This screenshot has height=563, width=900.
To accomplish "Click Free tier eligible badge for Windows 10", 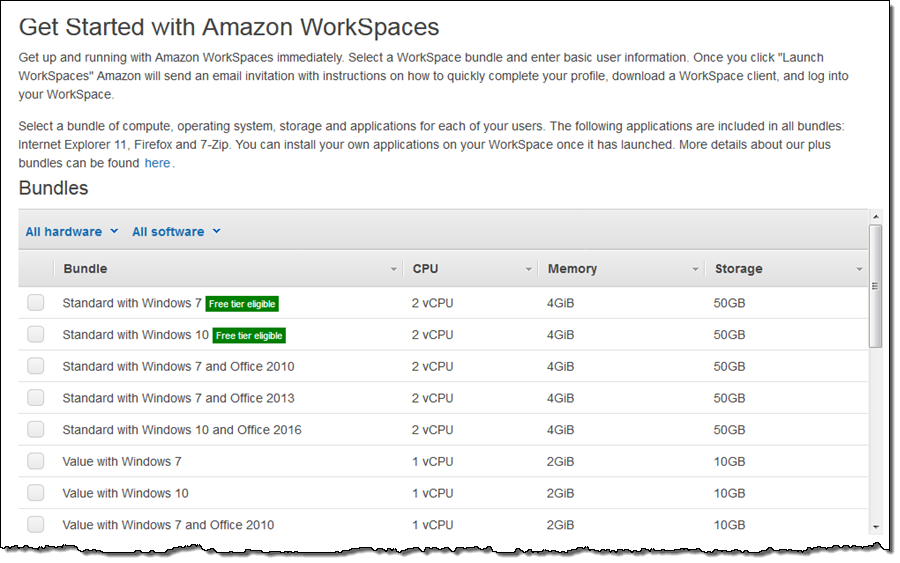I will click(x=249, y=336).
